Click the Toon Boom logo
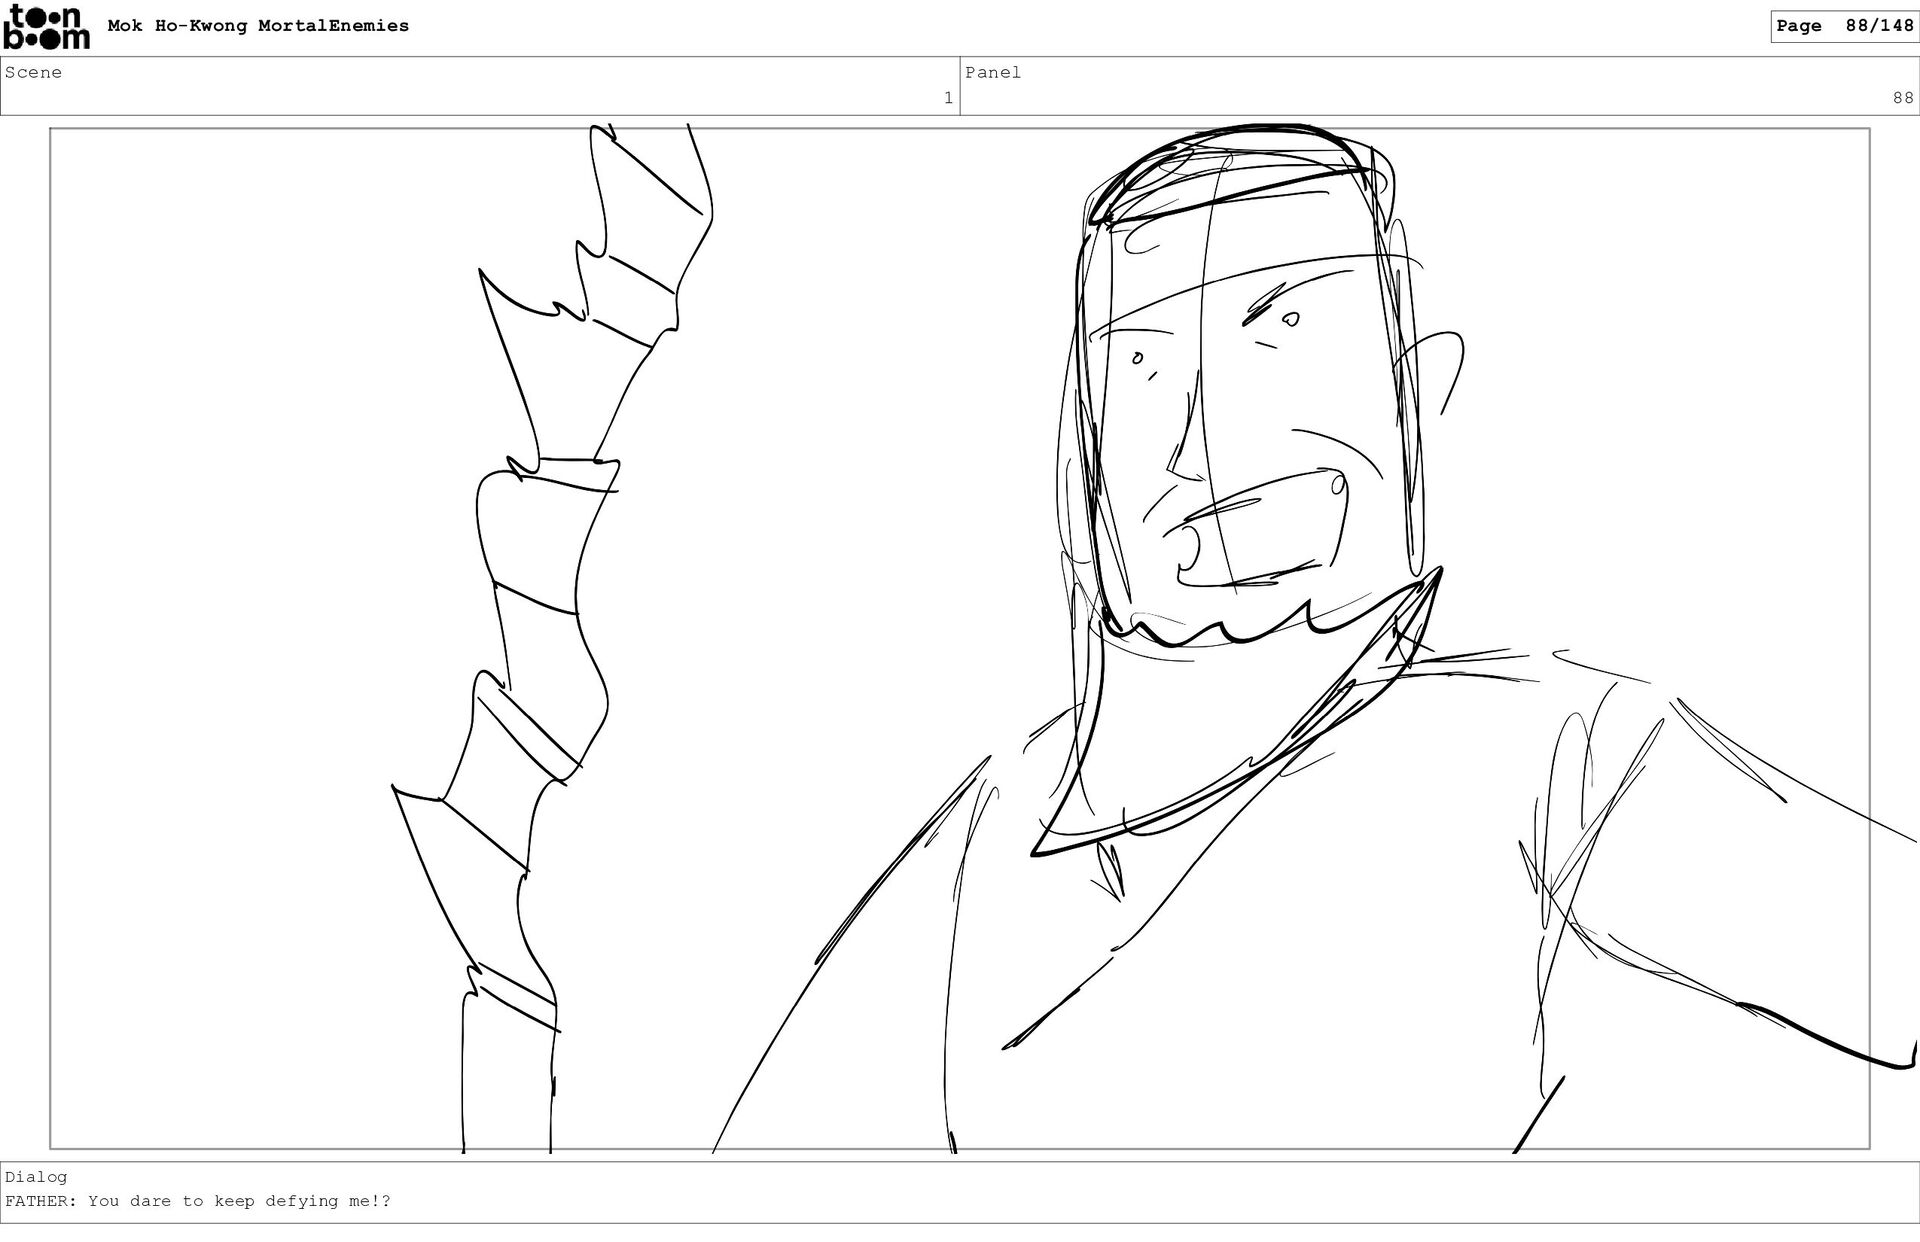This screenshot has height=1242, width=1920. click(46, 27)
